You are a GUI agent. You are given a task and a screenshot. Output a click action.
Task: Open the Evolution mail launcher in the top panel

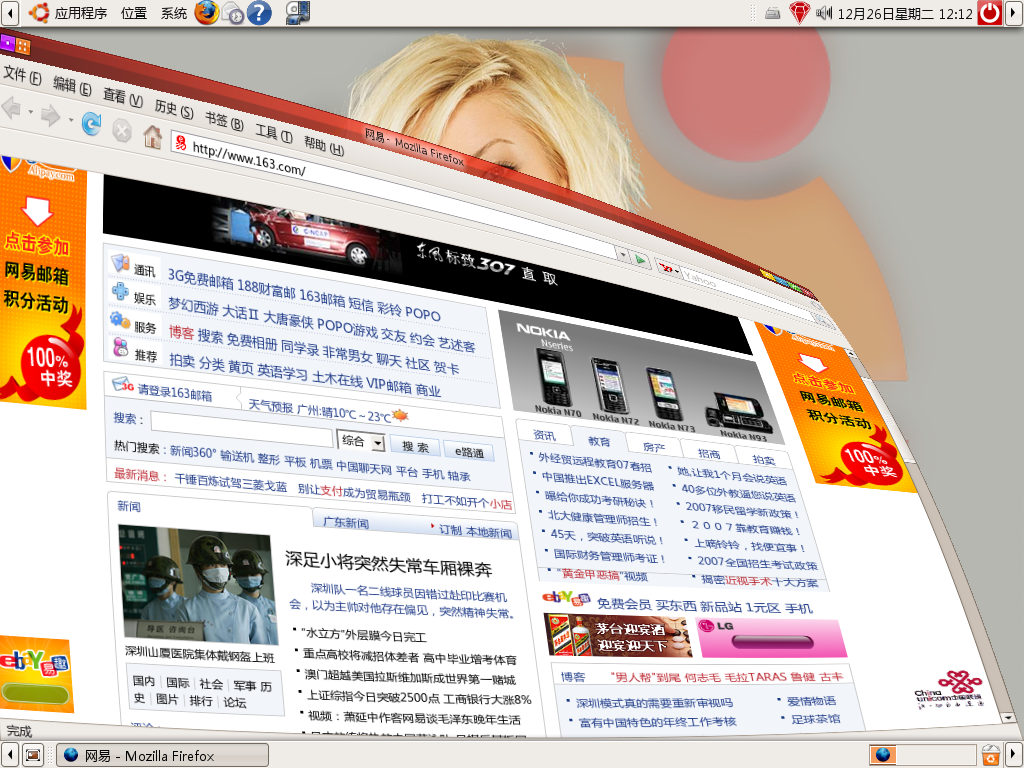(x=232, y=13)
